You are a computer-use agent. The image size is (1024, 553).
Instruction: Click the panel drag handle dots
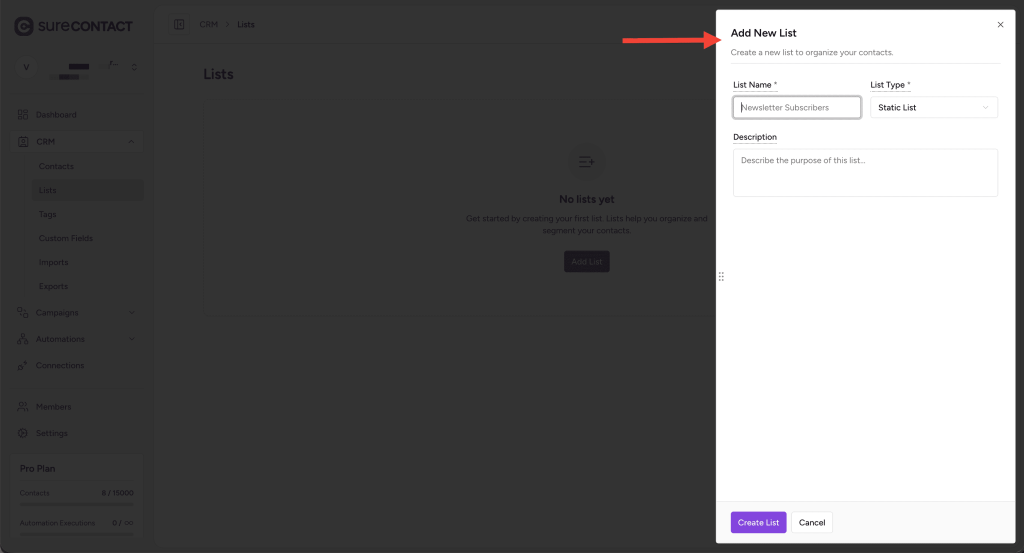click(721, 277)
